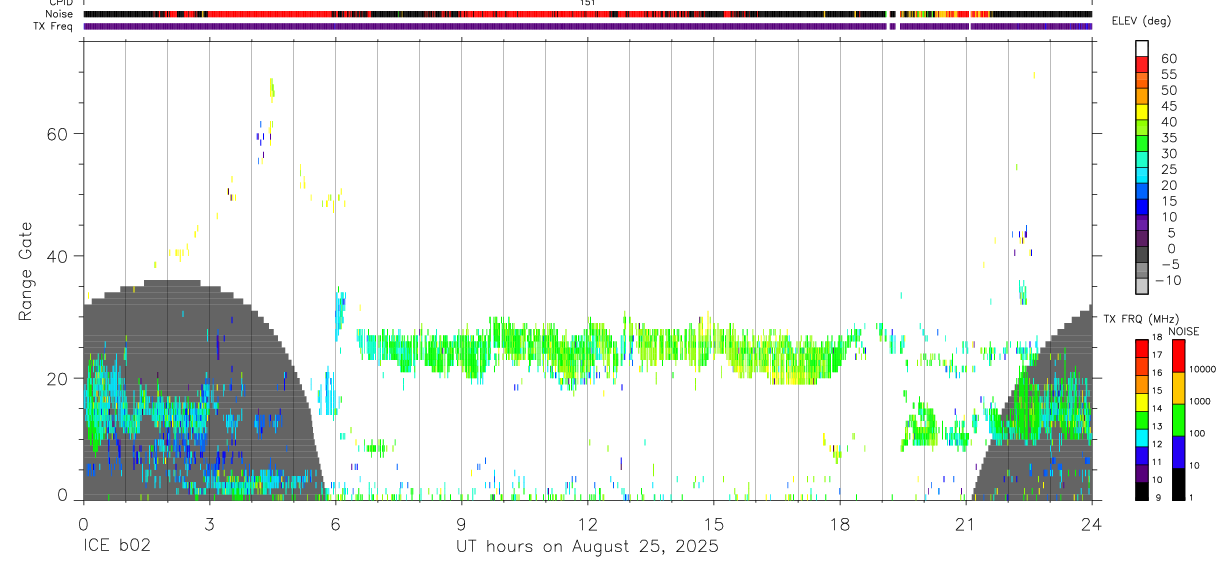Click the 'TX Freq' row label at top left
Viewport: 1228px width, 567px height.
(x=55, y=25)
